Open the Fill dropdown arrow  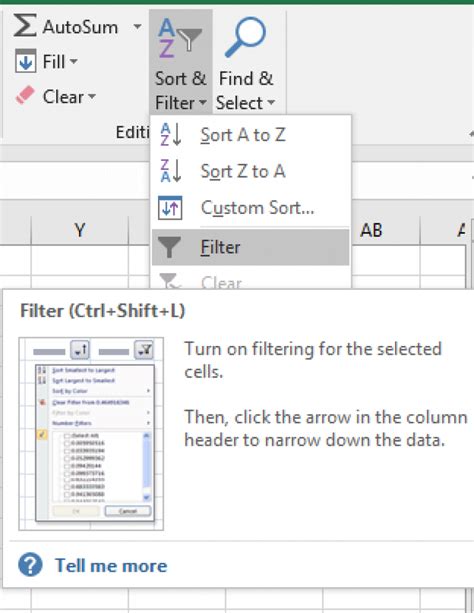coord(74,61)
